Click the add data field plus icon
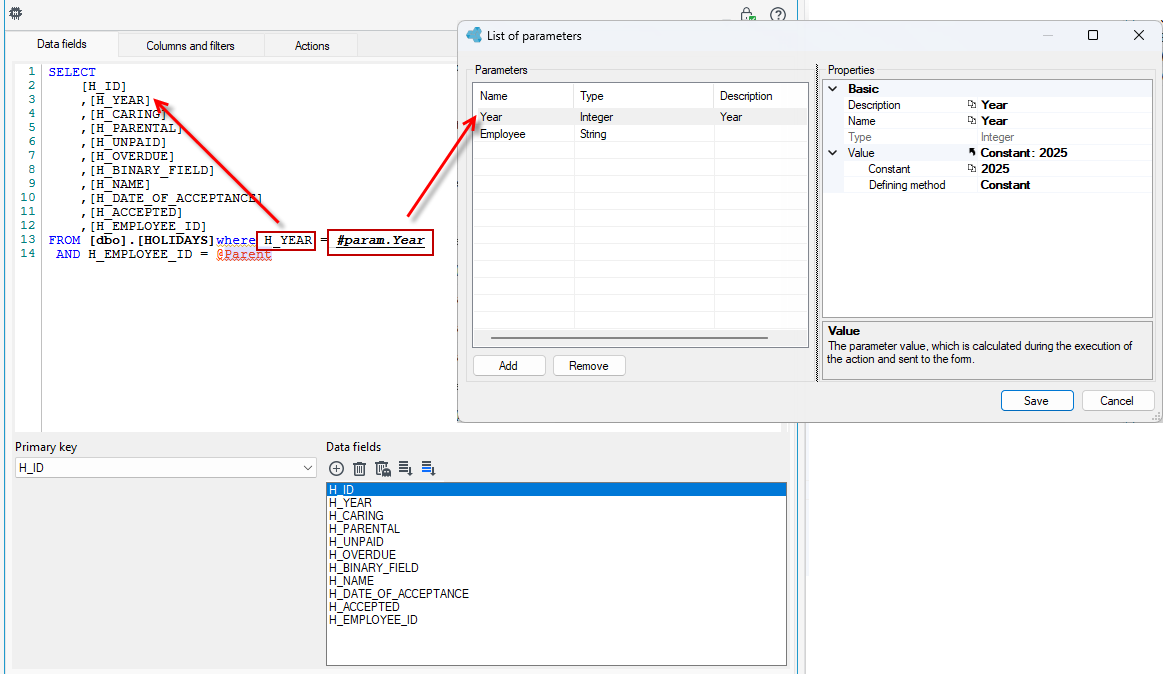 coord(336,468)
